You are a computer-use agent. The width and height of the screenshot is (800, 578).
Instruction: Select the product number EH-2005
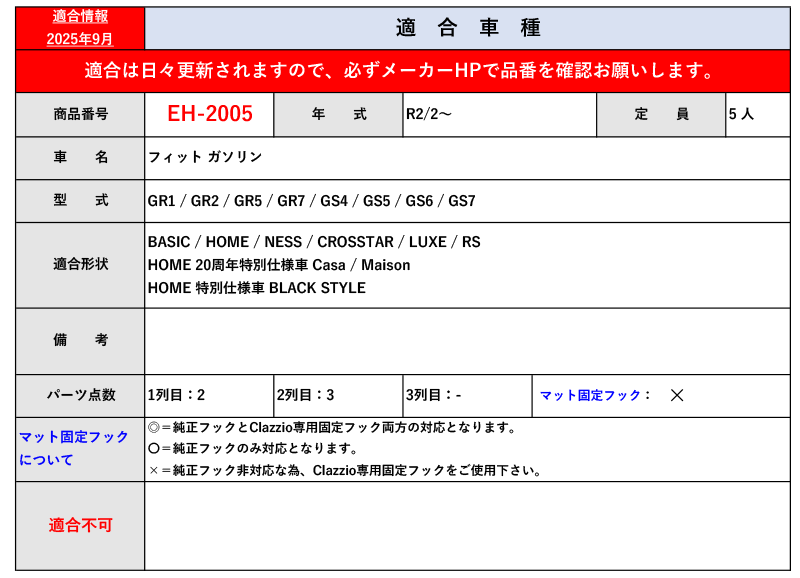(x=209, y=114)
